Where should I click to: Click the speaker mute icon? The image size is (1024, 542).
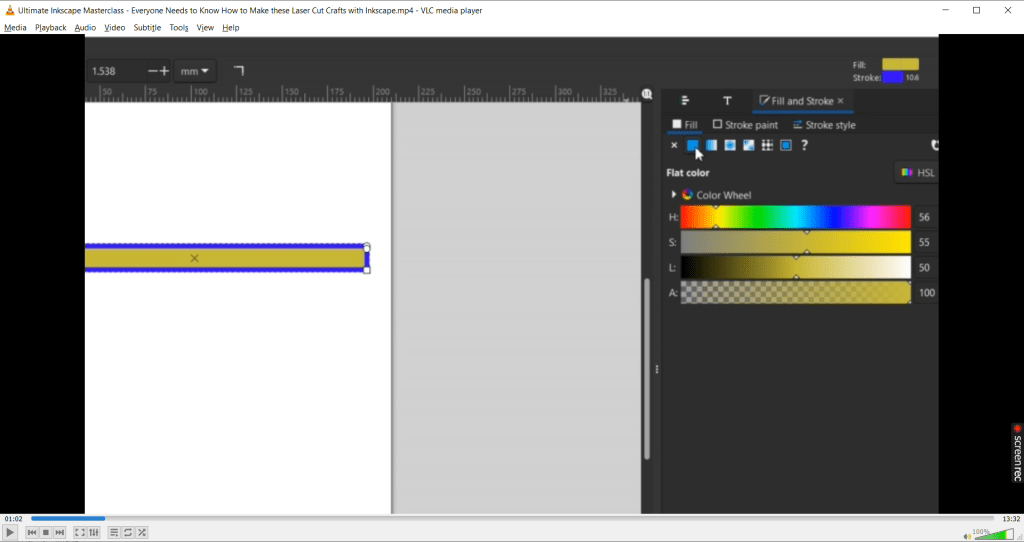click(x=966, y=535)
